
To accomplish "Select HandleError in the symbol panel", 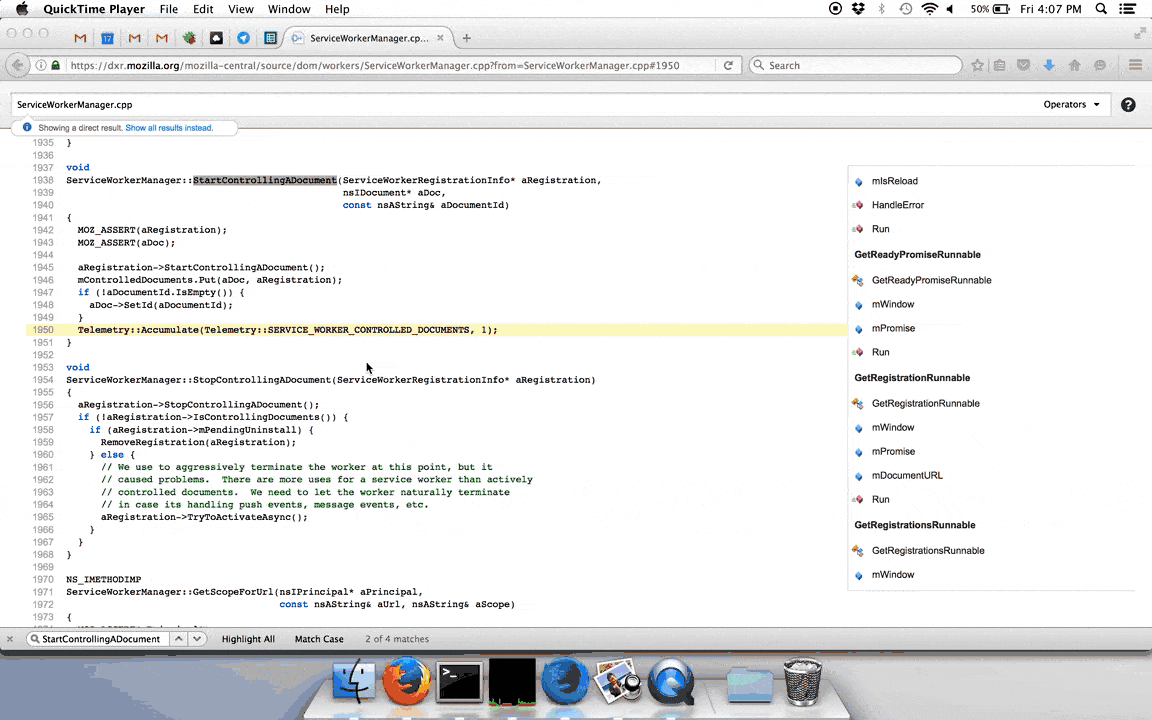I will (x=898, y=205).
